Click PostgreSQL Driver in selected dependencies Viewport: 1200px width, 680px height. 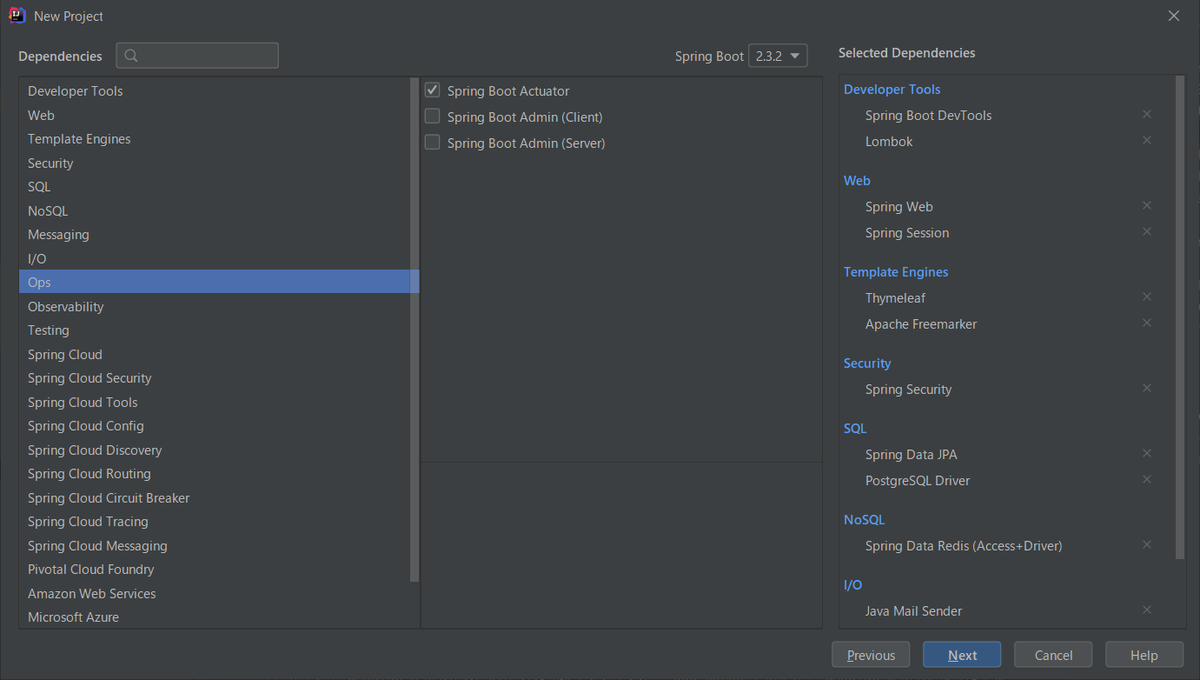(x=918, y=480)
